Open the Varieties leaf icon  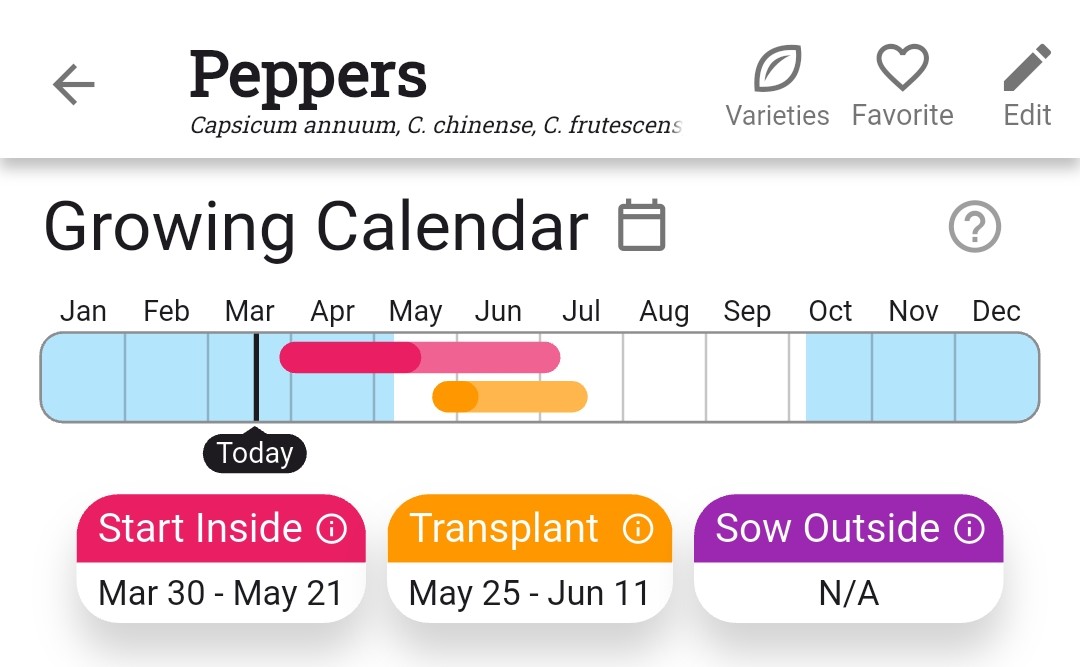778,67
